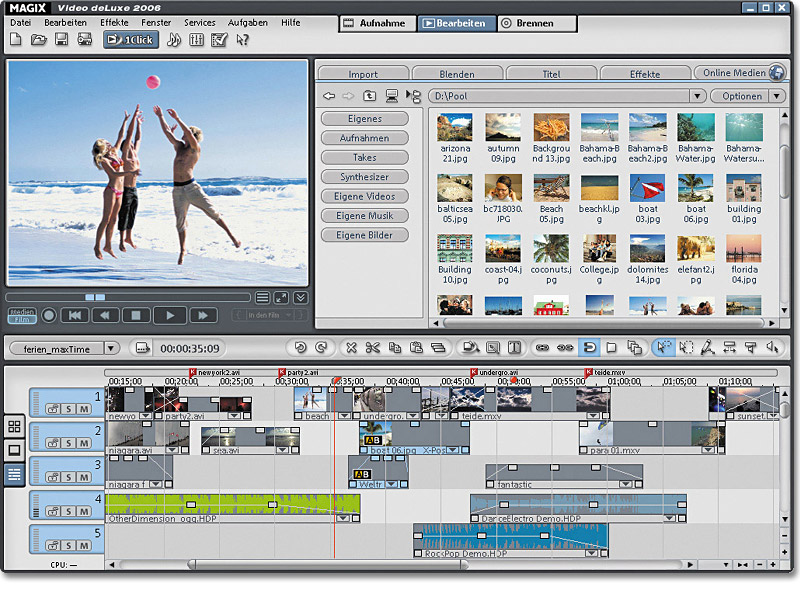Image resolution: width=800 pixels, height=600 pixels.
Task: Open a project with the folder icon
Action: tap(38, 39)
